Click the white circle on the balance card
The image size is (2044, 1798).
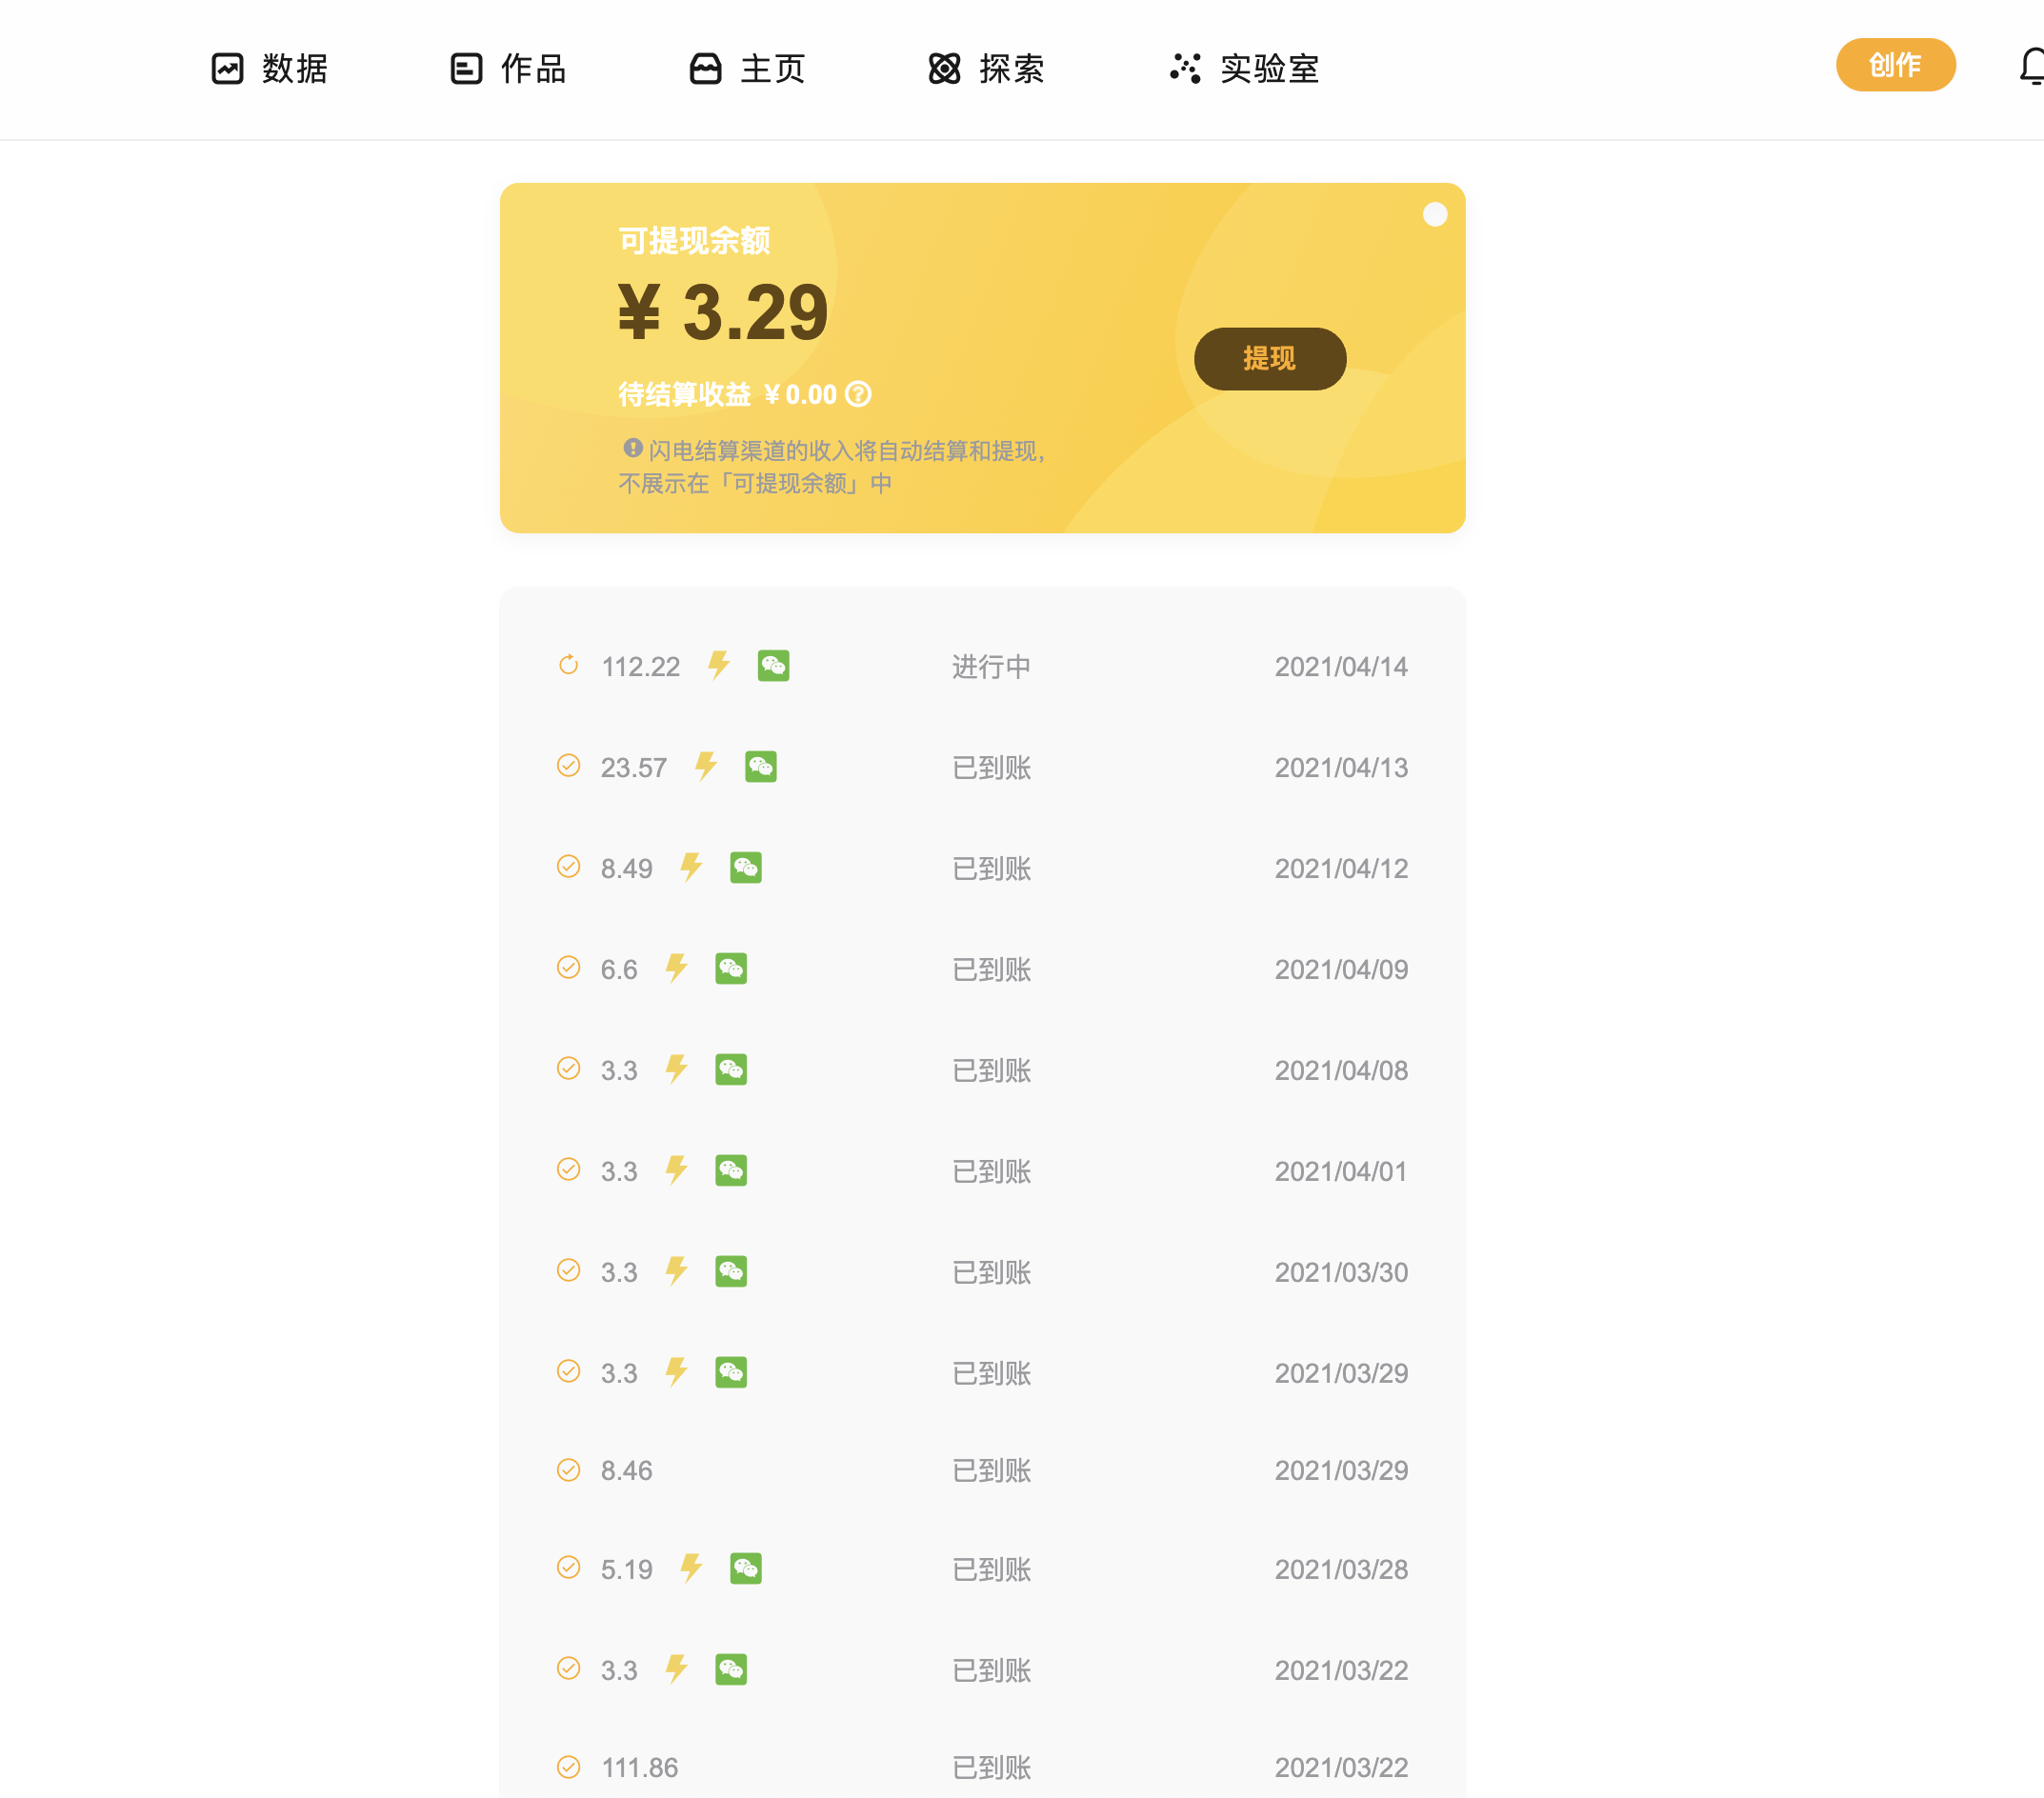tap(1434, 215)
